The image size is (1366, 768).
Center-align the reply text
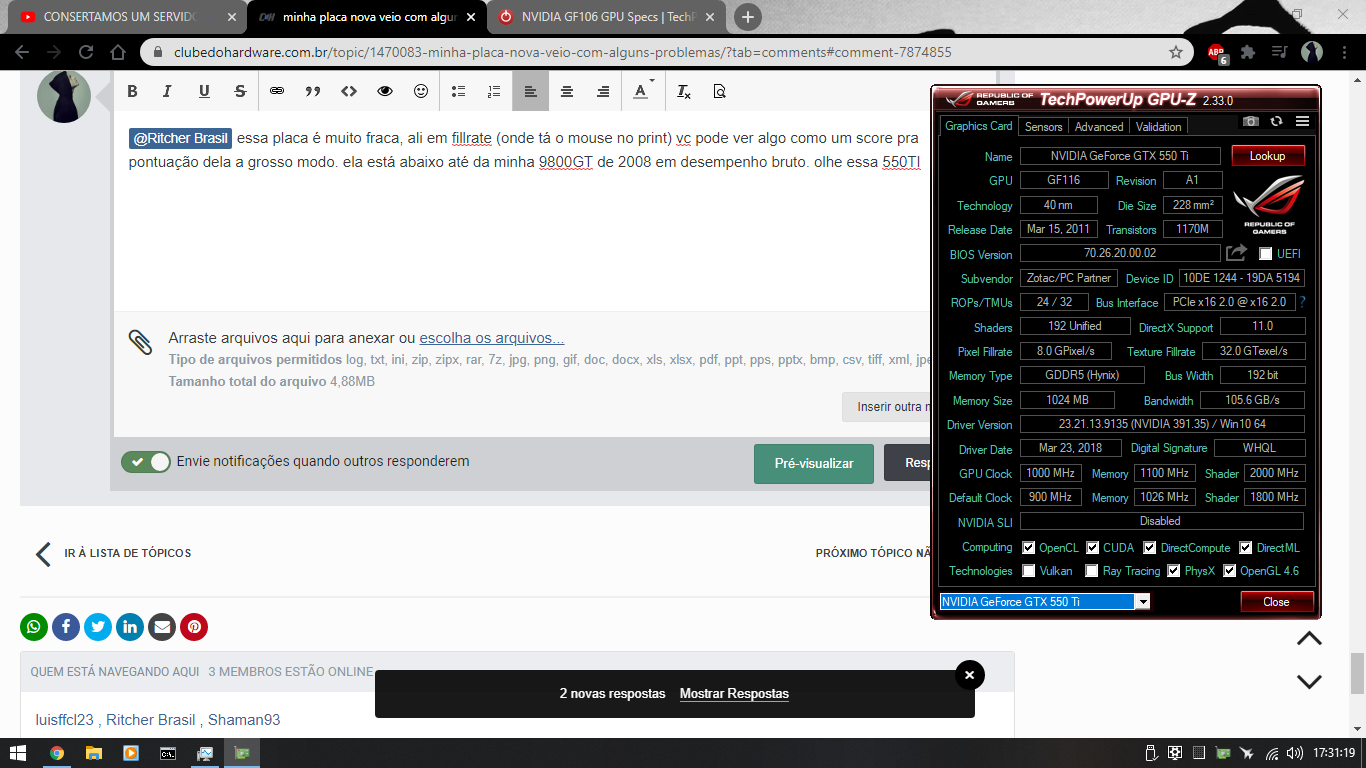[x=567, y=91]
